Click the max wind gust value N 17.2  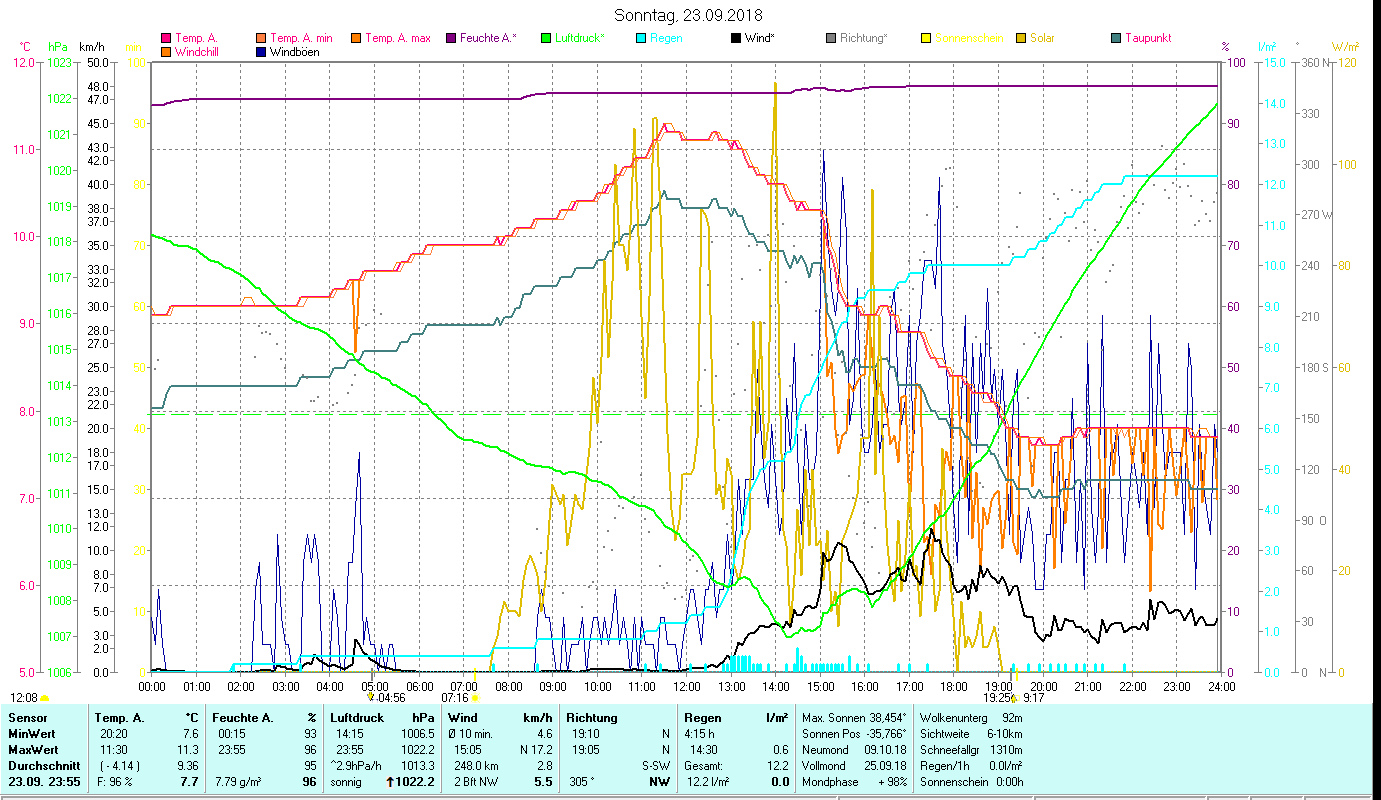click(535, 750)
